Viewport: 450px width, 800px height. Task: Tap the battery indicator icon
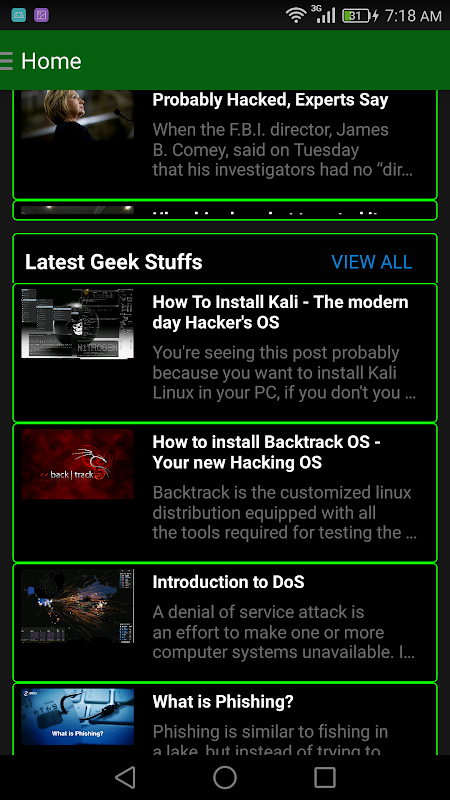[356, 16]
